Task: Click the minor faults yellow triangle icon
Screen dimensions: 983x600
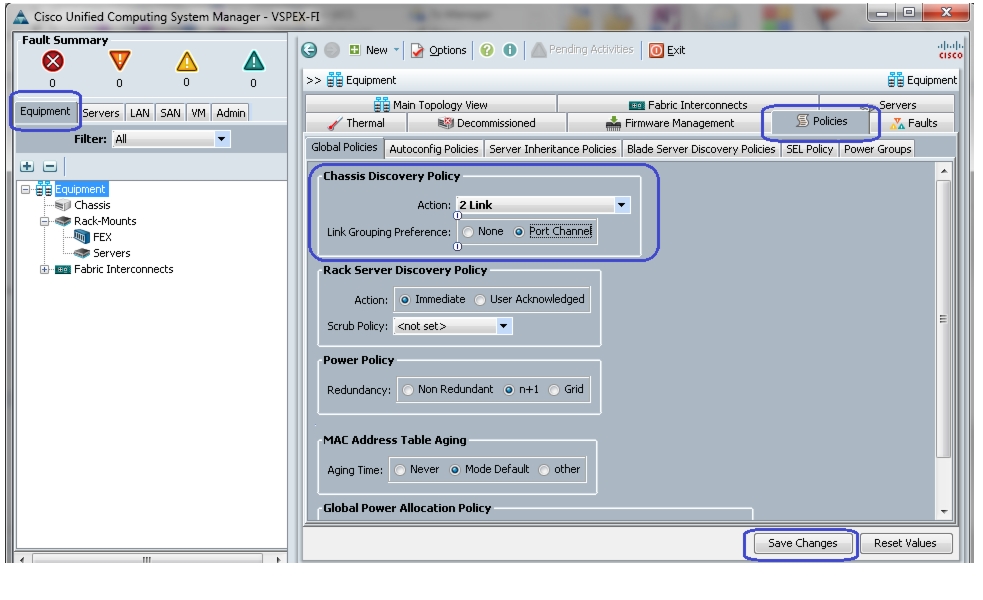Action: click(186, 61)
